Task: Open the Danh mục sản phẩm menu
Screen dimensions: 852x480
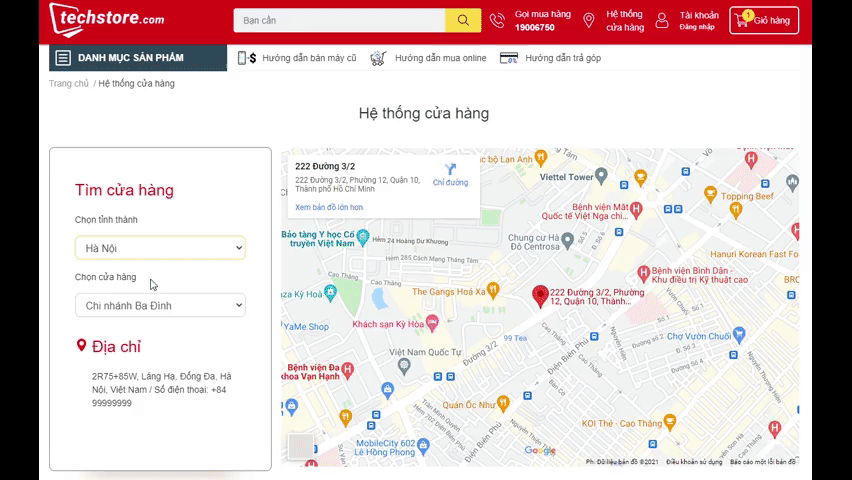Action: pos(138,58)
